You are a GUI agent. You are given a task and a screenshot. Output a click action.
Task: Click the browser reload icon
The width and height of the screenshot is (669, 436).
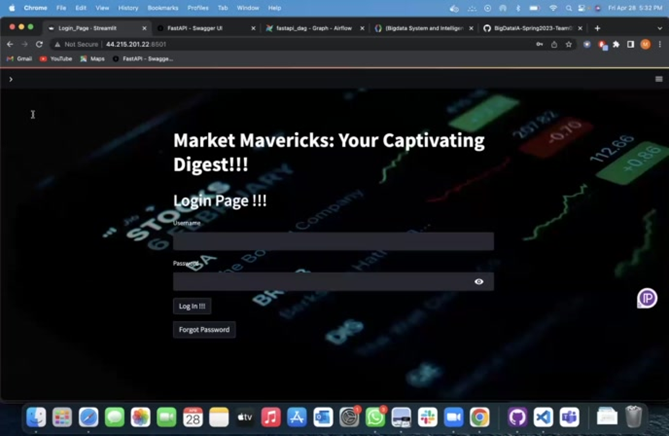(x=40, y=44)
